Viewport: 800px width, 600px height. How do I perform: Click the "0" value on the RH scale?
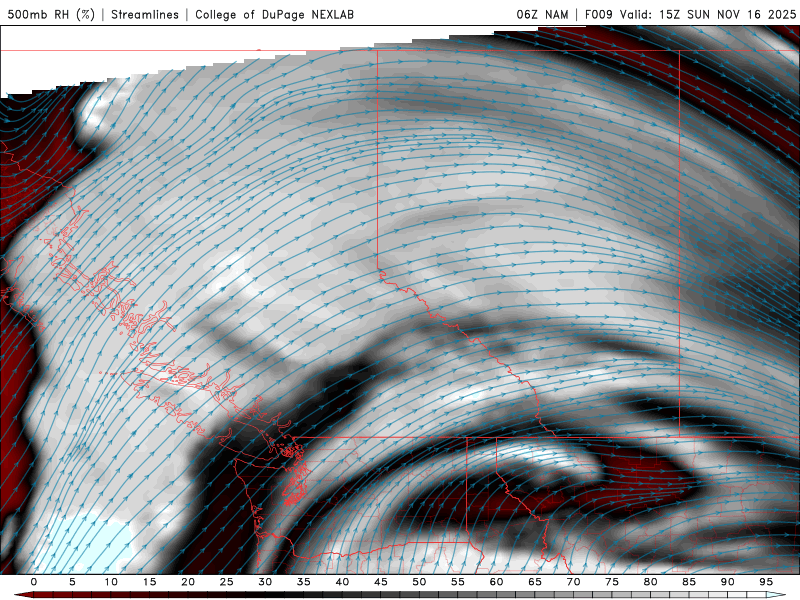[x=34, y=582]
